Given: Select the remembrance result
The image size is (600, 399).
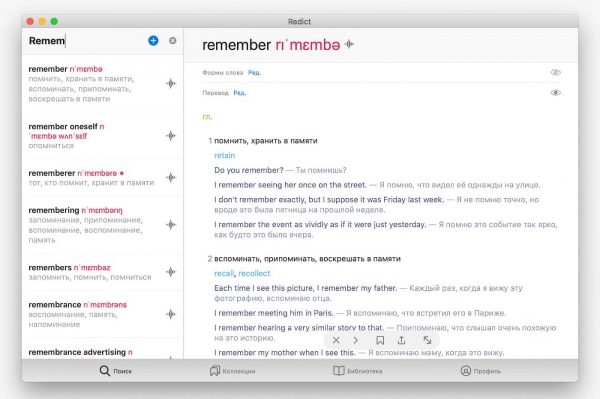Looking at the screenshot, I should pyautogui.click(x=102, y=314).
